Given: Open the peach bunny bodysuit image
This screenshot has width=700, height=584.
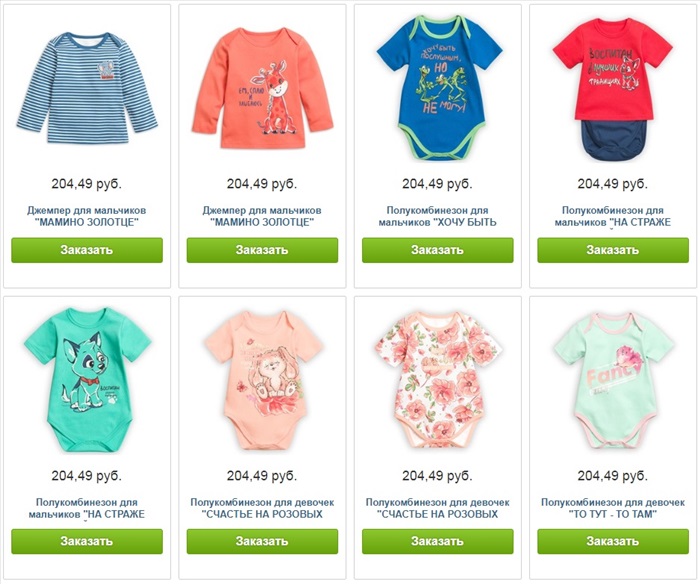Looking at the screenshot, I should 262,380.
